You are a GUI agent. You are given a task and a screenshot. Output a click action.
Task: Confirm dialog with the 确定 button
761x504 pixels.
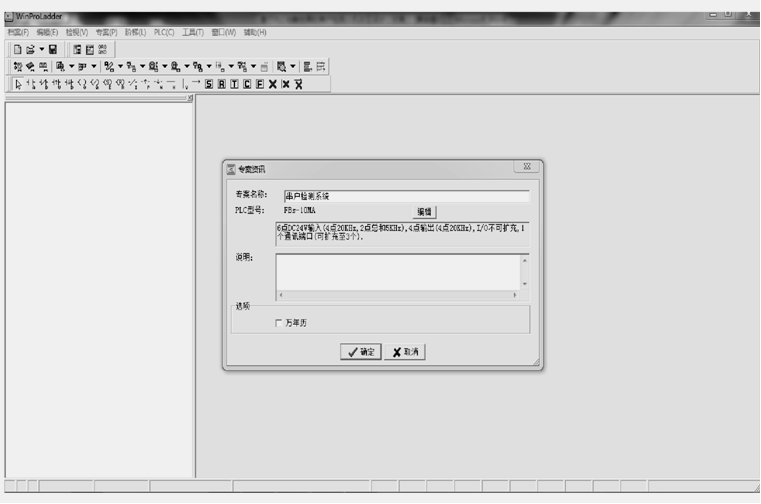361,352
